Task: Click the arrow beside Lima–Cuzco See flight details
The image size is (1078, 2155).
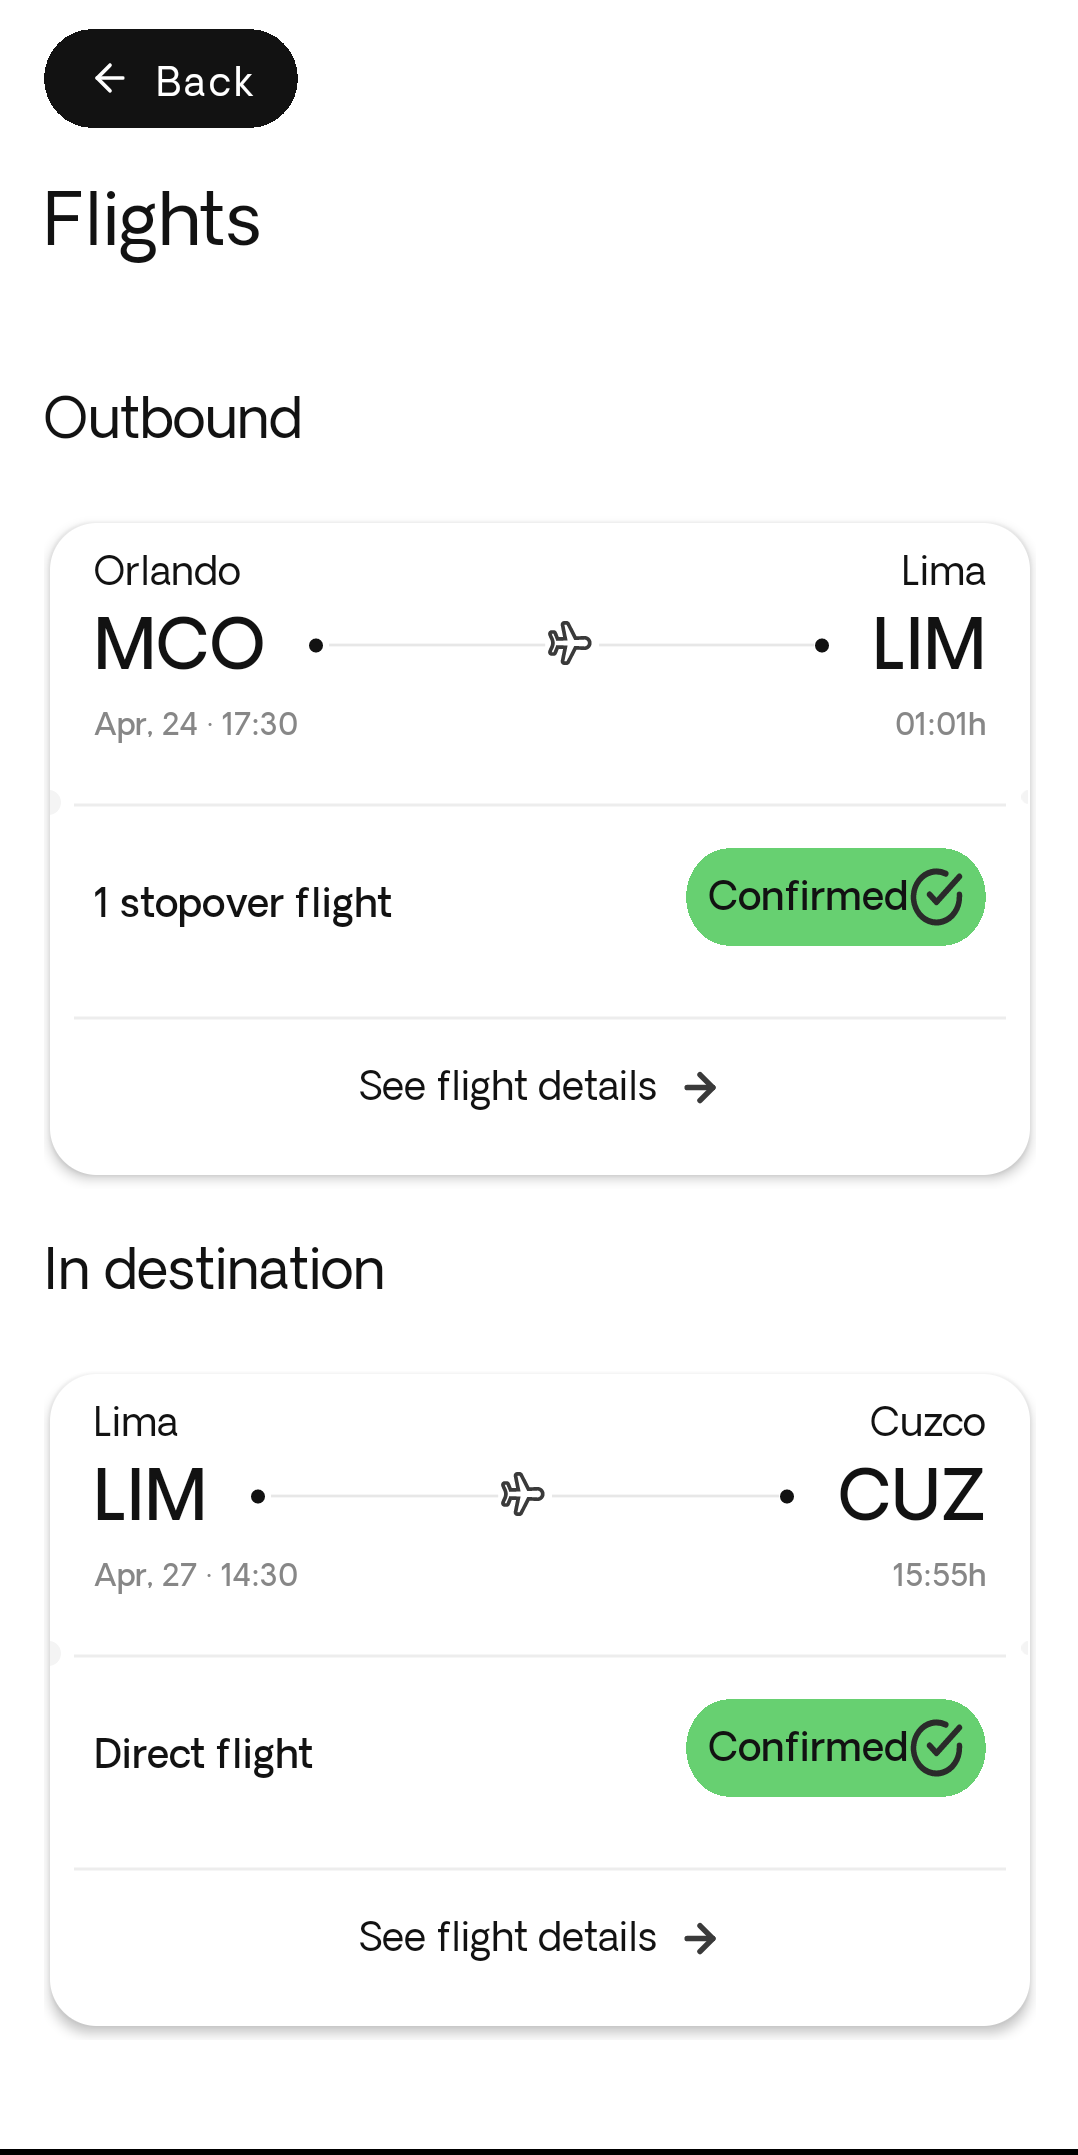Action: tap(701, 1938)
